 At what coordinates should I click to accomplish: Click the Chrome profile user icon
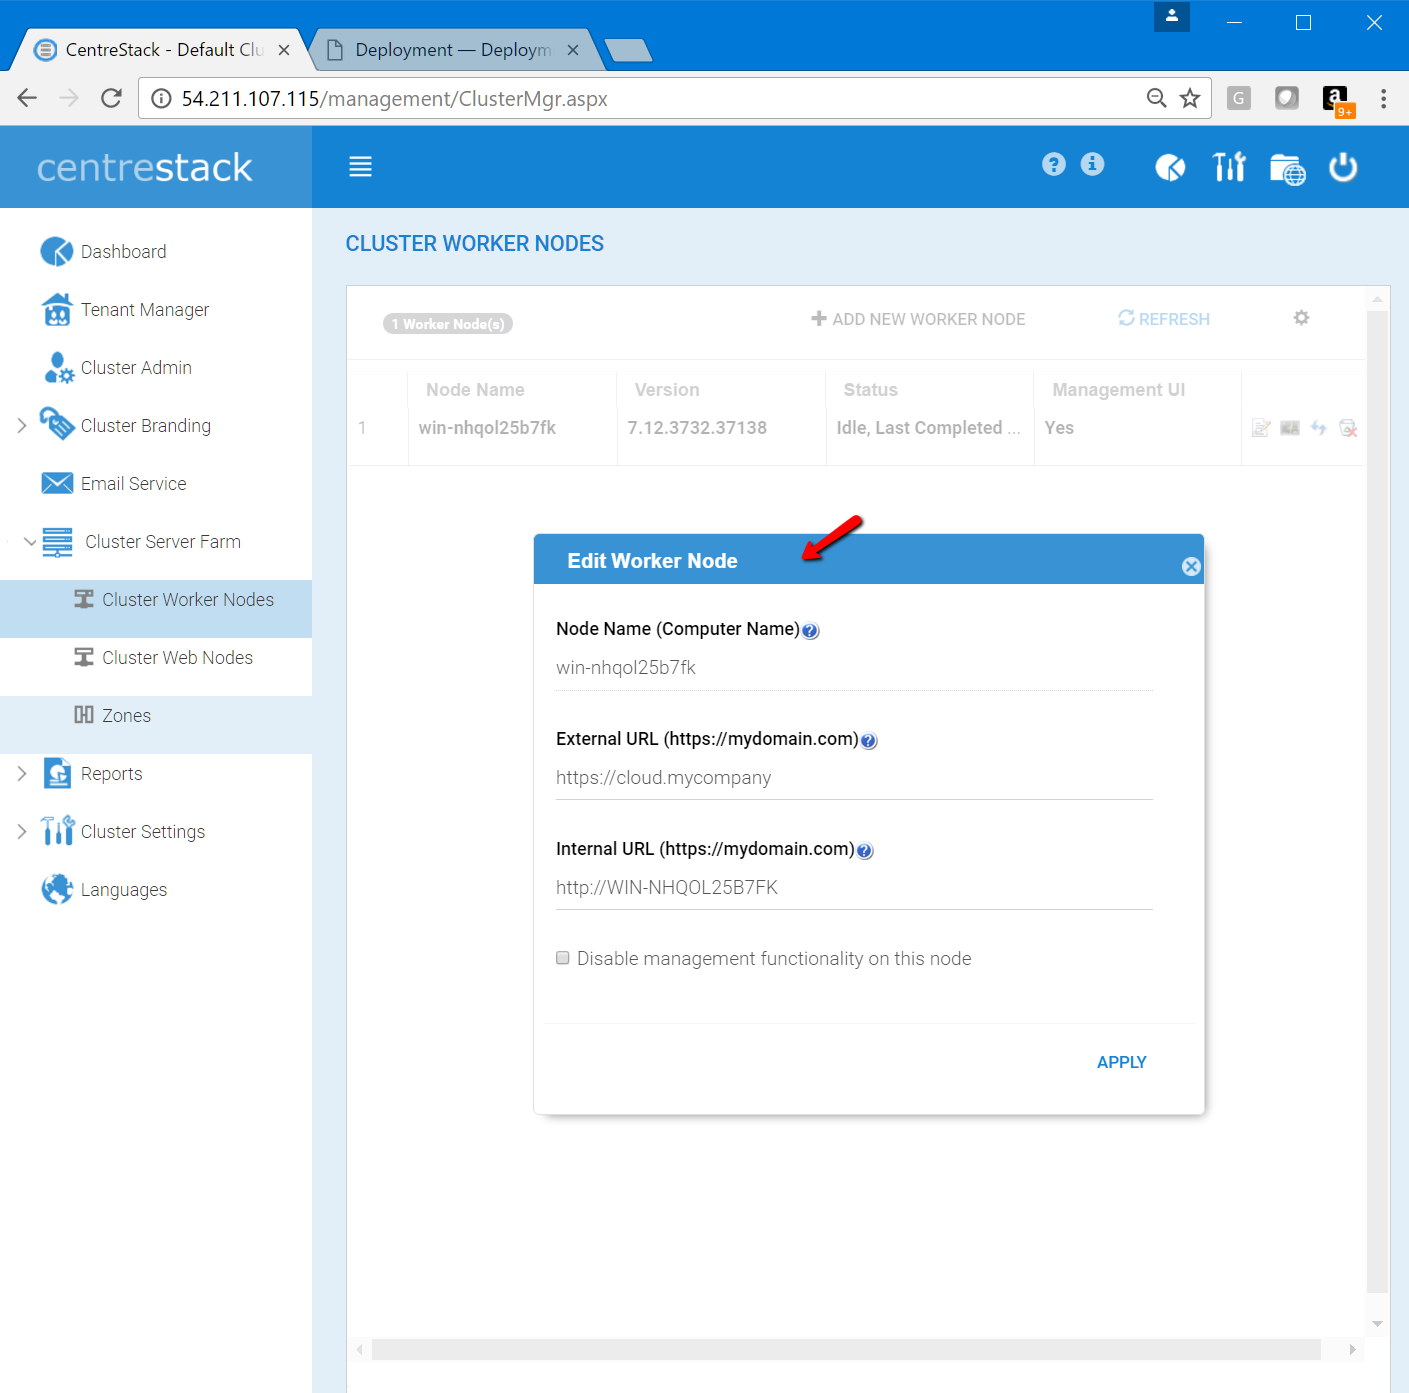(x=1171, y=17)
